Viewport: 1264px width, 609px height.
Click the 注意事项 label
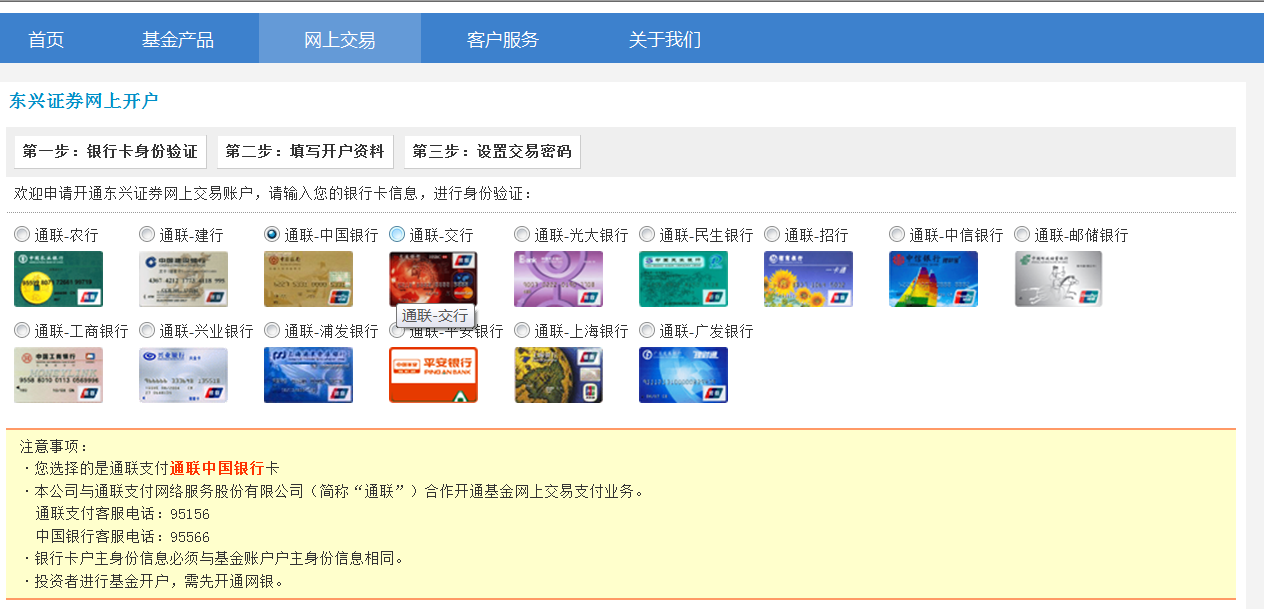[55, 446]
